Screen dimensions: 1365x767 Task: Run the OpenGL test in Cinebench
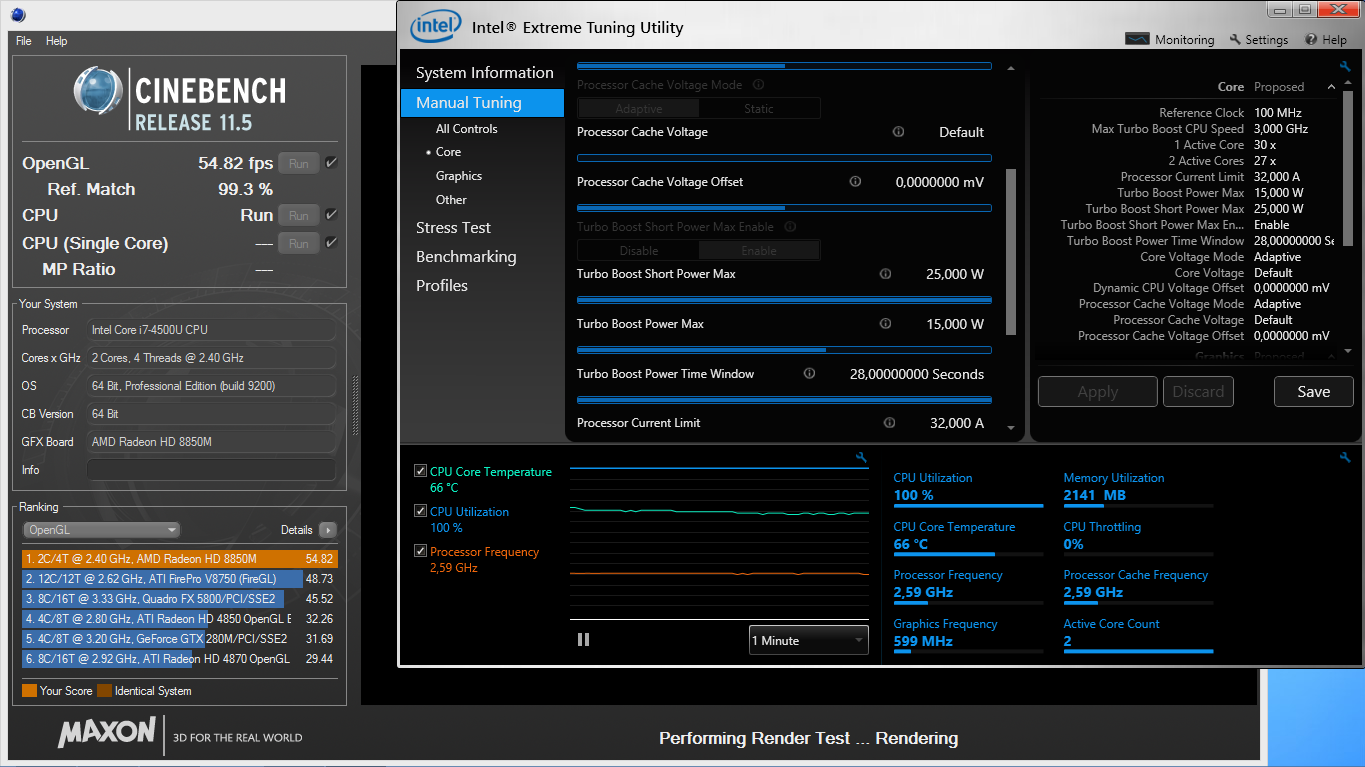click(299, 163)
